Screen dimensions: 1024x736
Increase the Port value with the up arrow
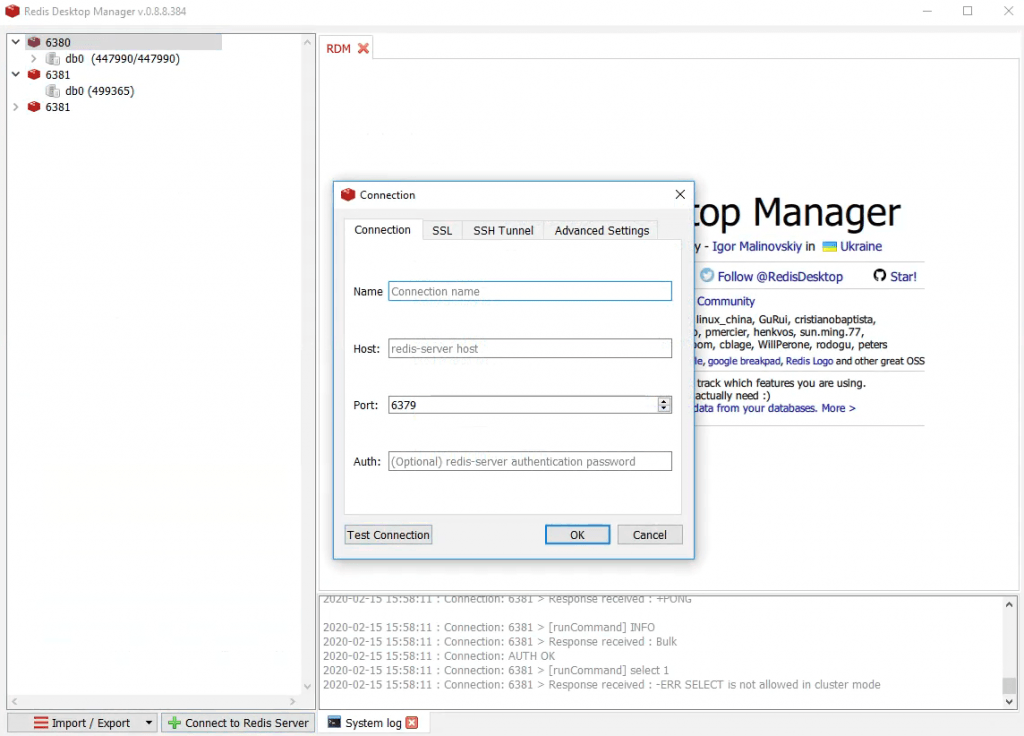tap(664, 401)
